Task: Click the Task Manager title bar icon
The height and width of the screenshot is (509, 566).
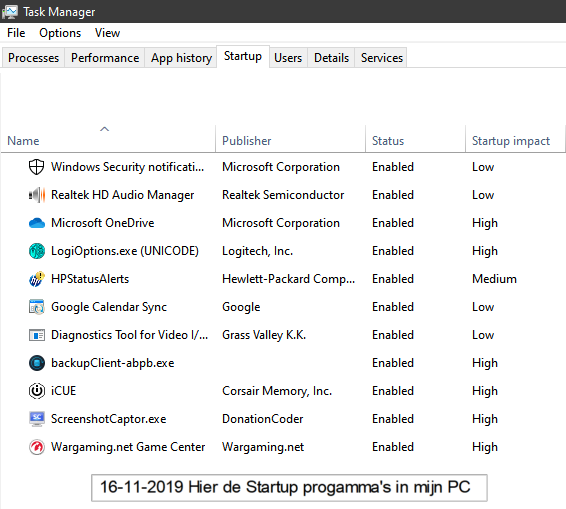Action: tap(10, 12)
